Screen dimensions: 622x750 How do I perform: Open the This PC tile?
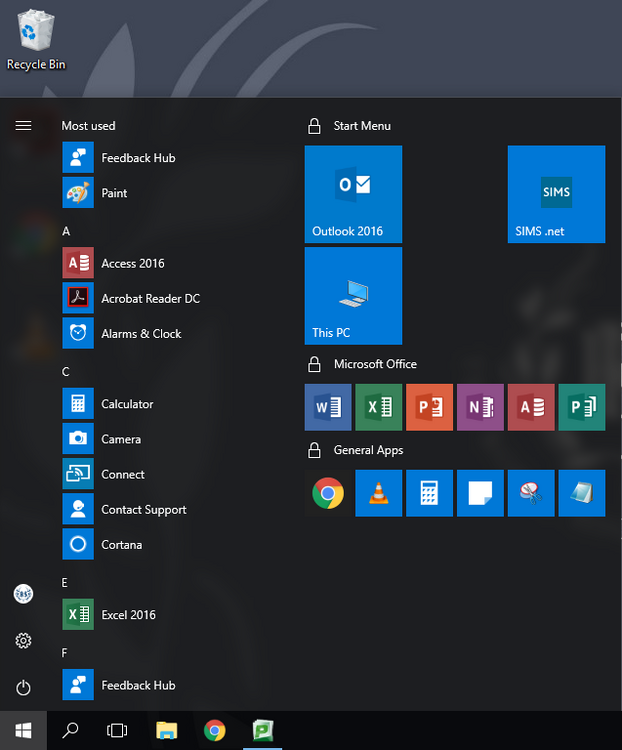coord(353,296)
